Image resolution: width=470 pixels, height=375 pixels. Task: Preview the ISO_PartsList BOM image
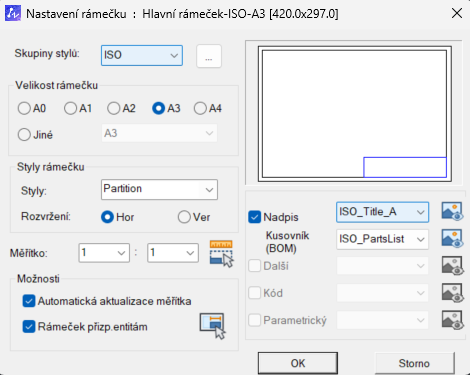click(x=452, y=239)
